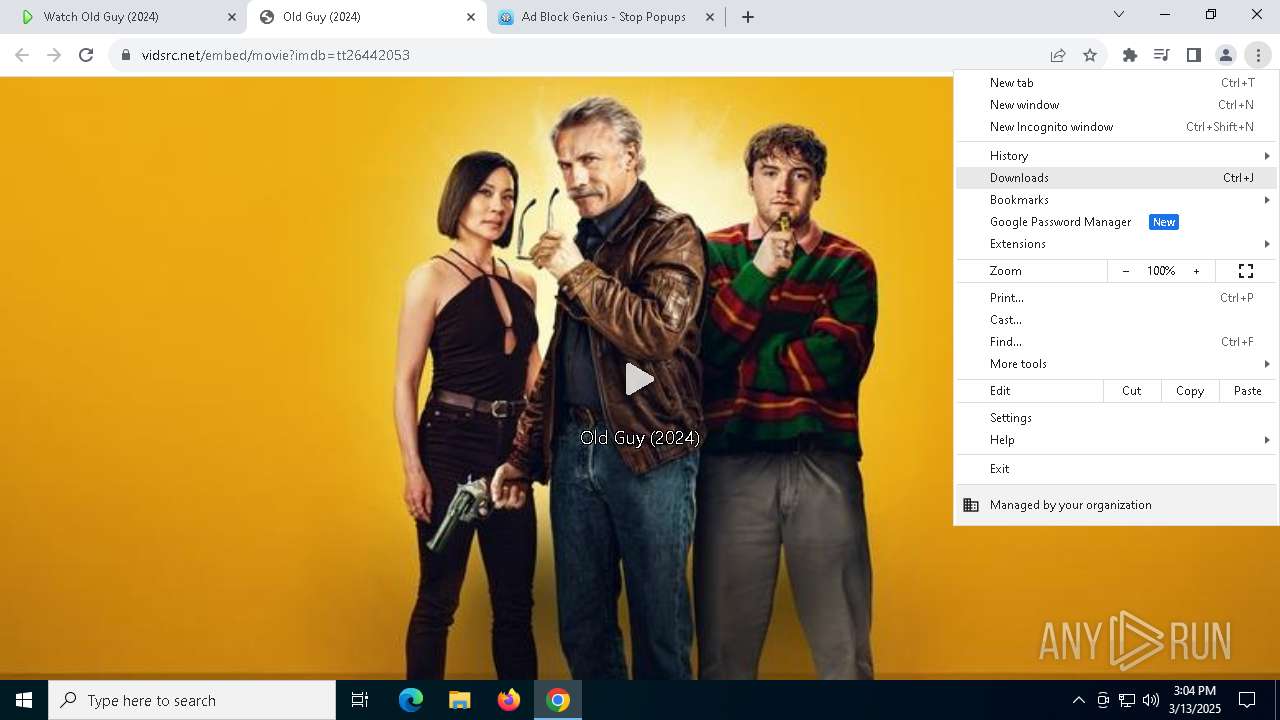Reload the current page
The width and height of the screenshot is (1280, 720).
click(86, 55)
